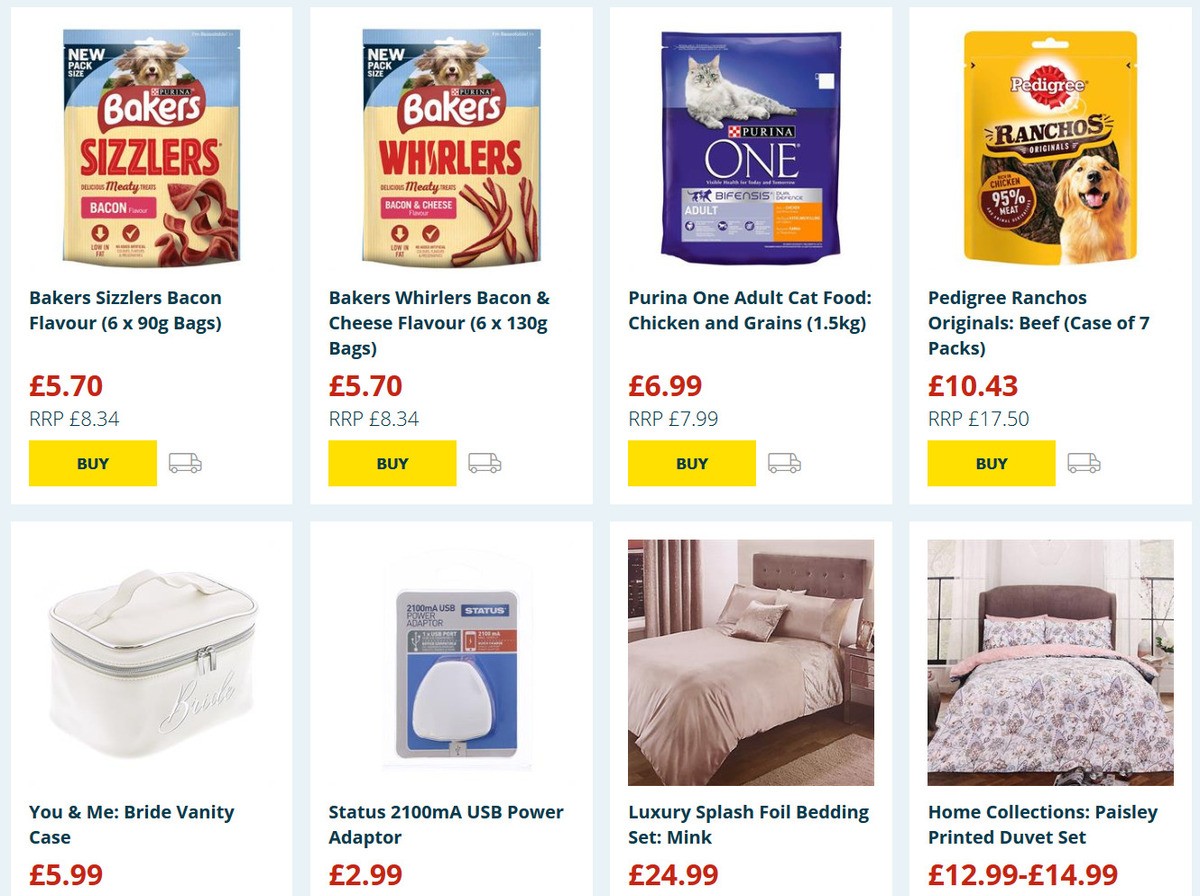Click BUY for Bakers Whirlers Bacon & Cheese
The image size is (1200, 896).
coord(392,463)
